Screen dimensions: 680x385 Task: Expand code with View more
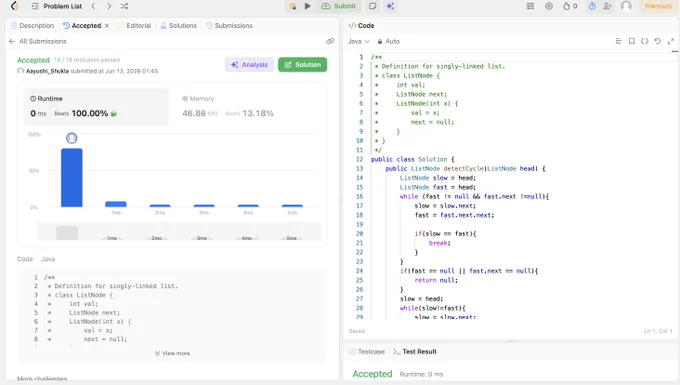click(x=172, y=353)
